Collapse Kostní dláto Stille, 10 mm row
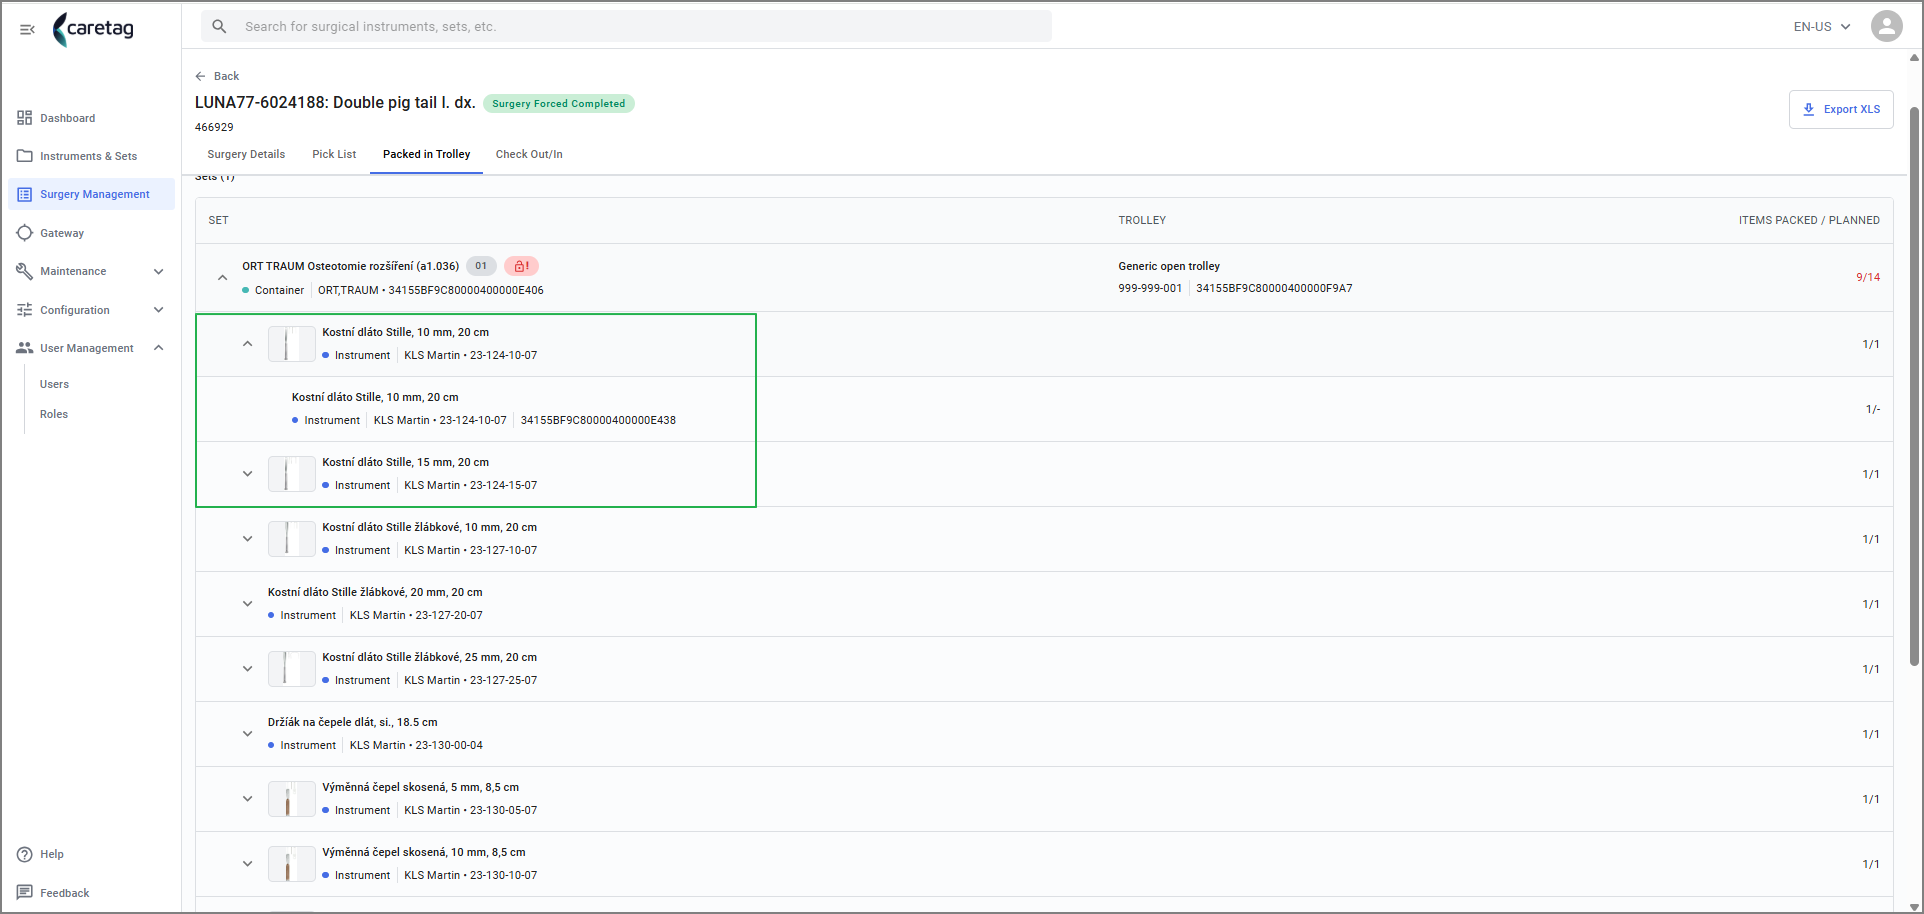 tap(248, 344)
